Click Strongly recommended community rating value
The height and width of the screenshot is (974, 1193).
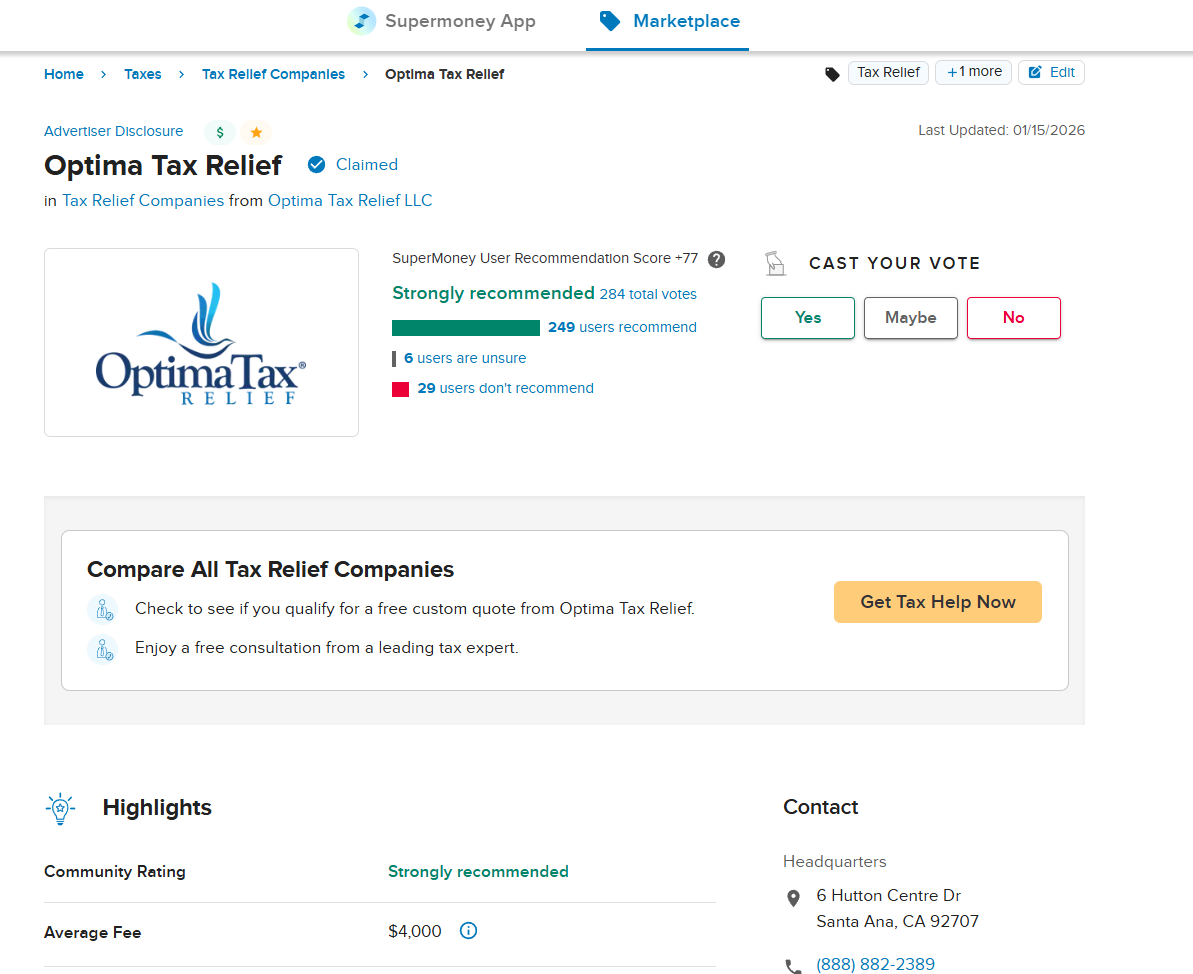[478, 871]
